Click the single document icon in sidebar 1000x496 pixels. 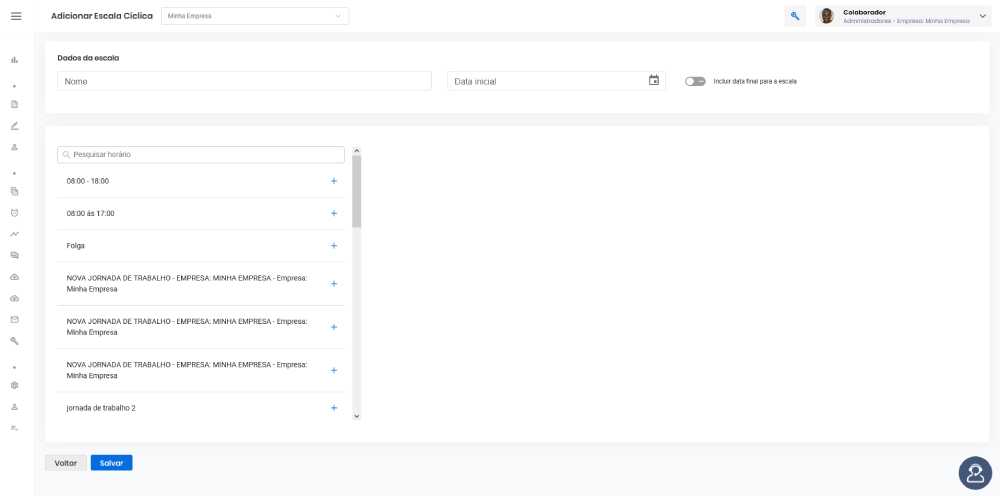[15, 104]
